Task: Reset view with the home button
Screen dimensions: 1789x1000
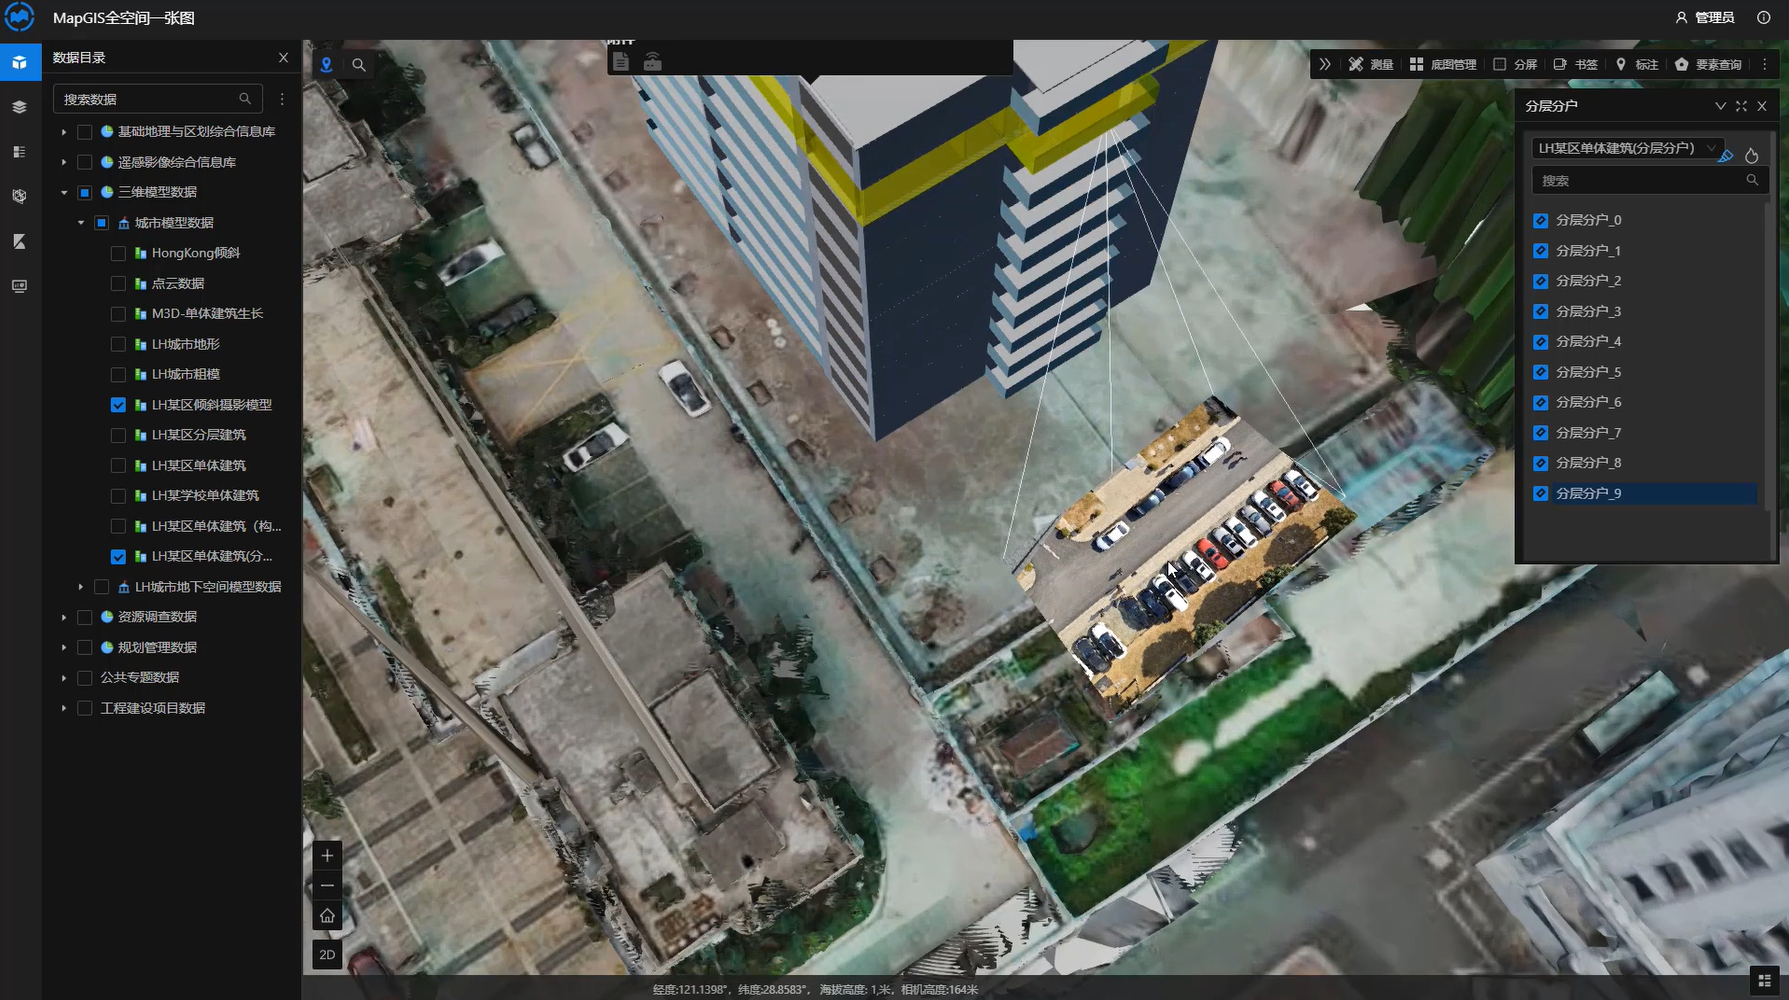Action: point(327,916)
